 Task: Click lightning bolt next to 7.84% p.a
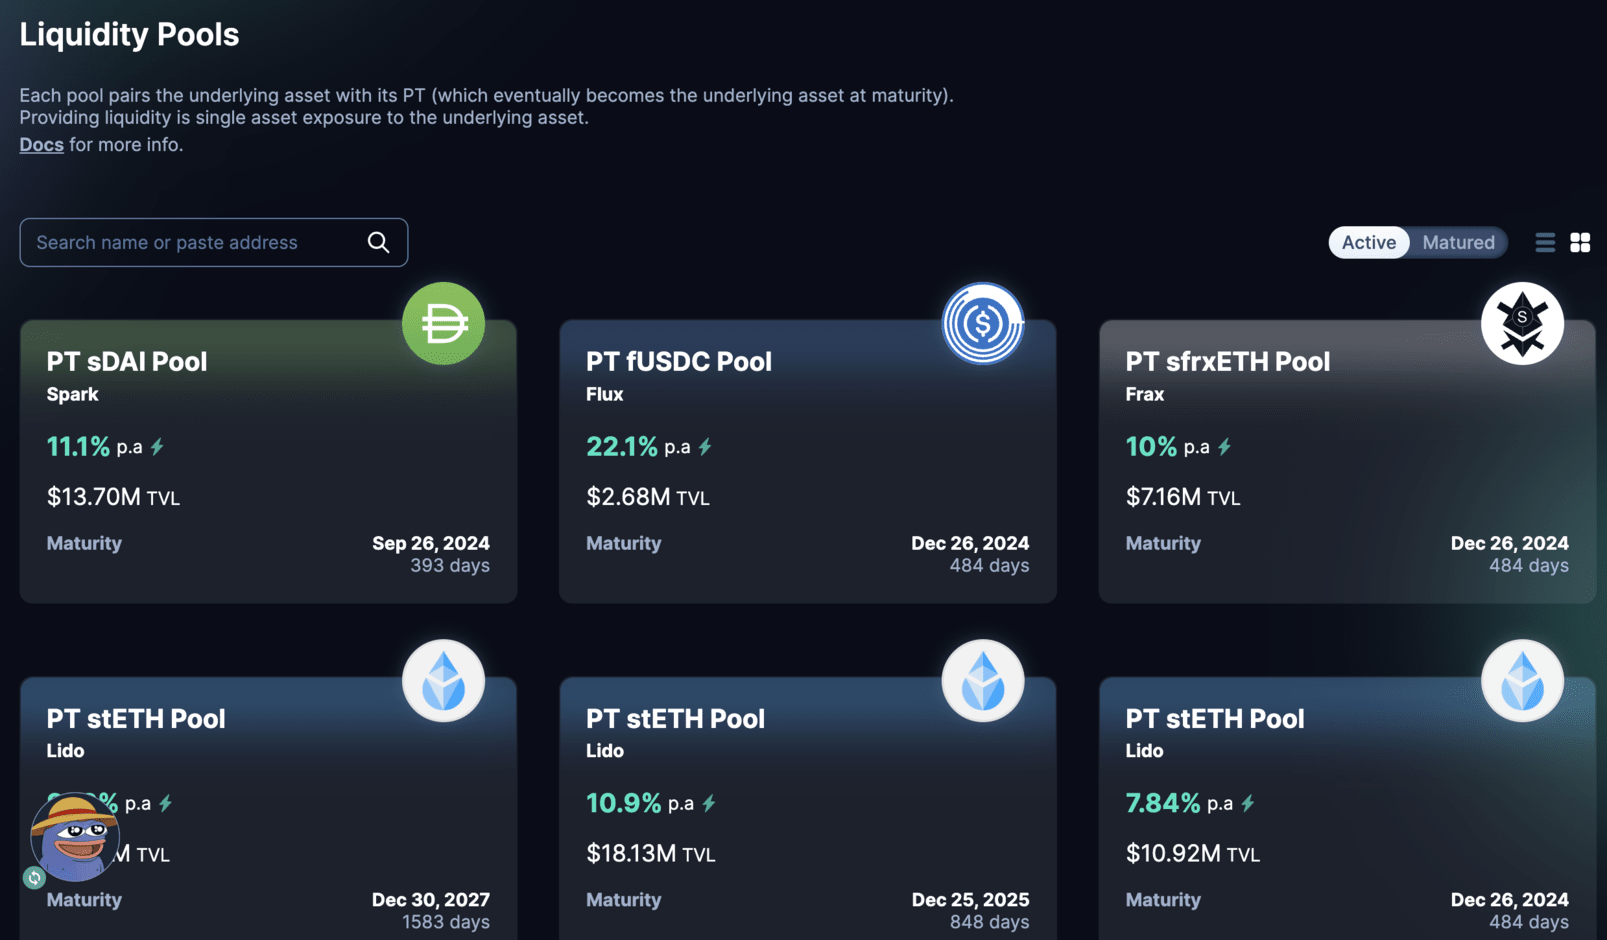pyautogui.click(x=1248, y=803)
